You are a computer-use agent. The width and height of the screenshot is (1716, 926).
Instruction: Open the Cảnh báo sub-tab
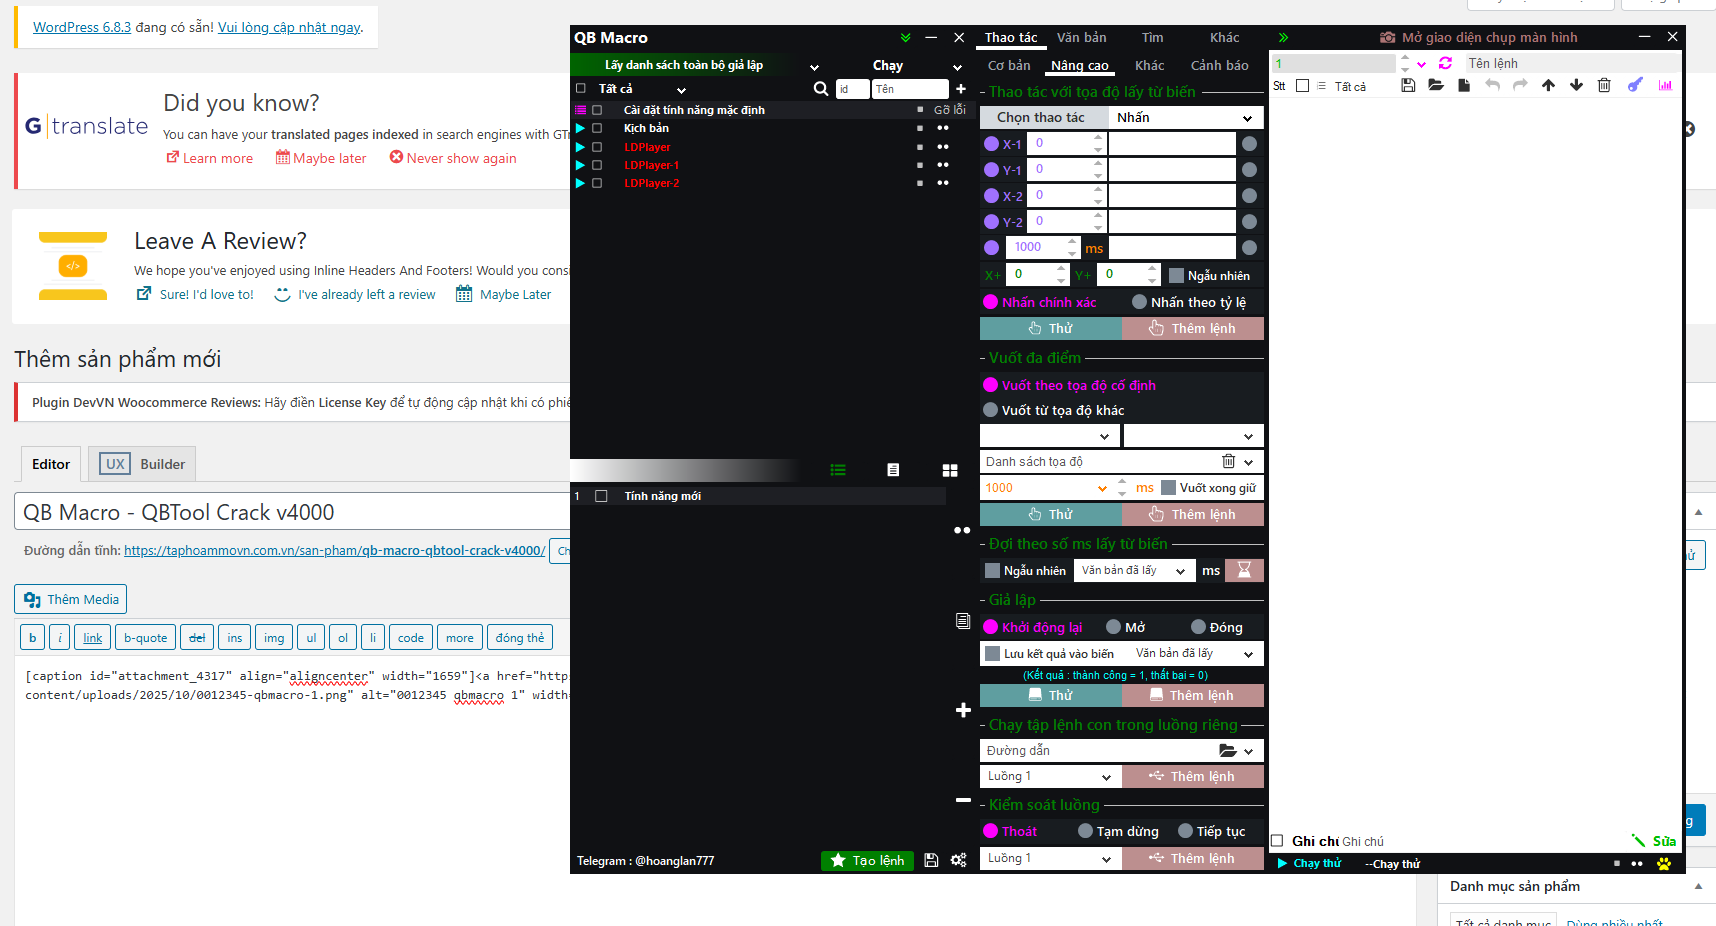tap(1219, 66)
